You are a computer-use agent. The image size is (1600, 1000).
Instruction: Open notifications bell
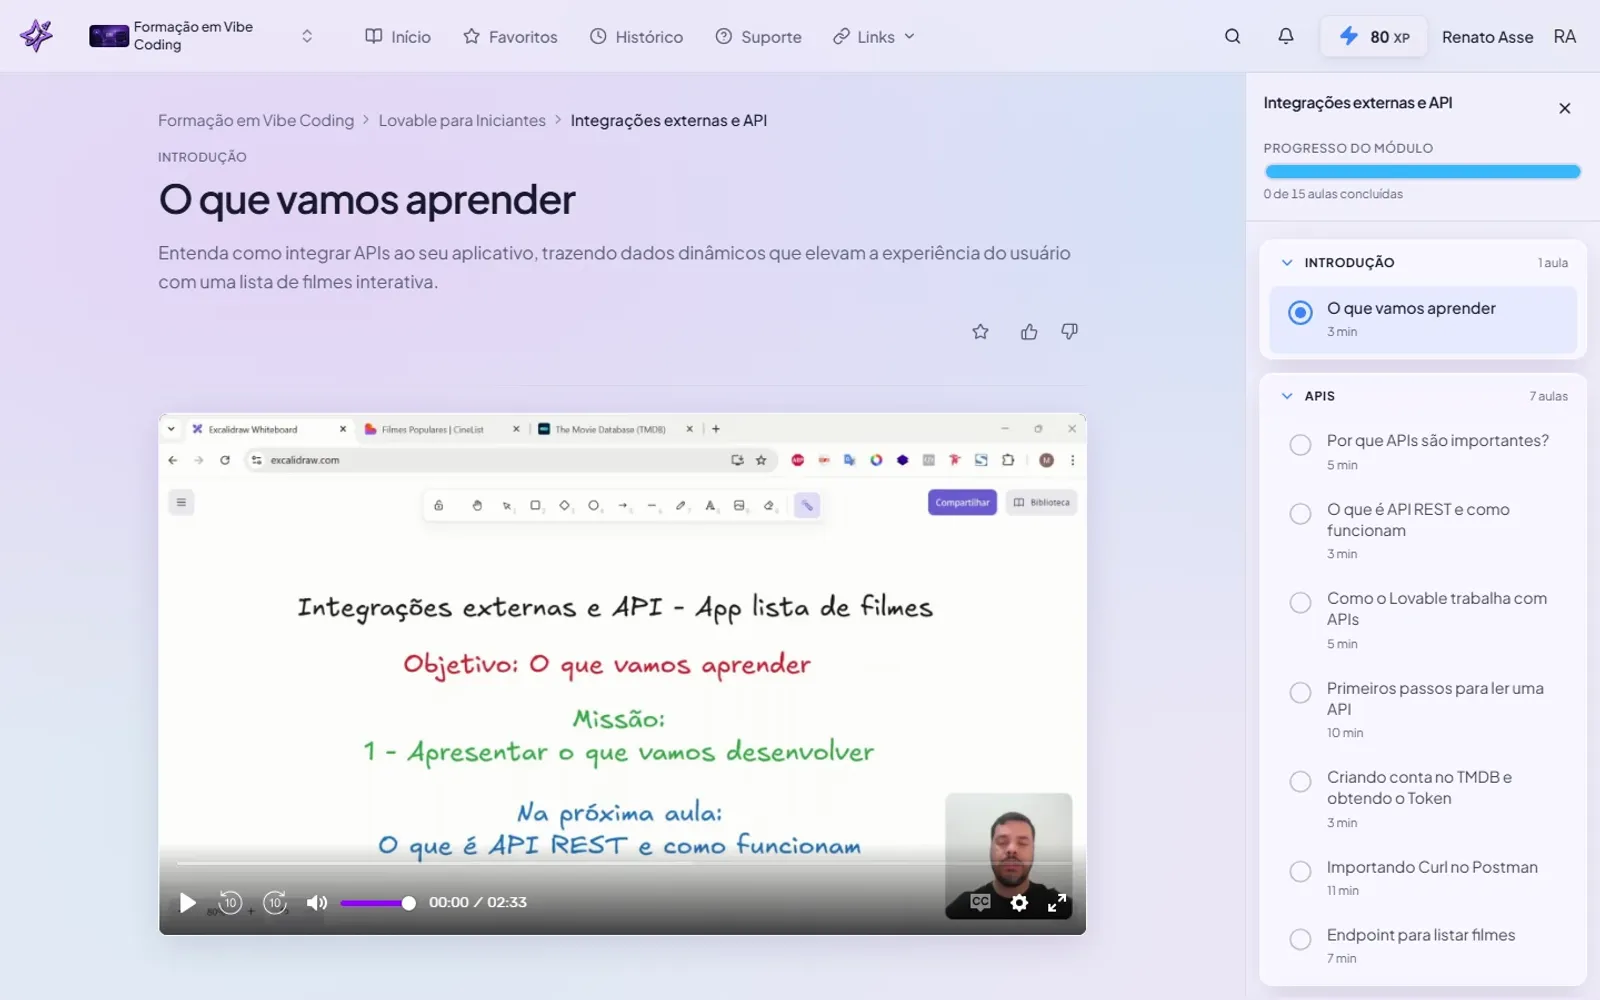[1286, 36]
